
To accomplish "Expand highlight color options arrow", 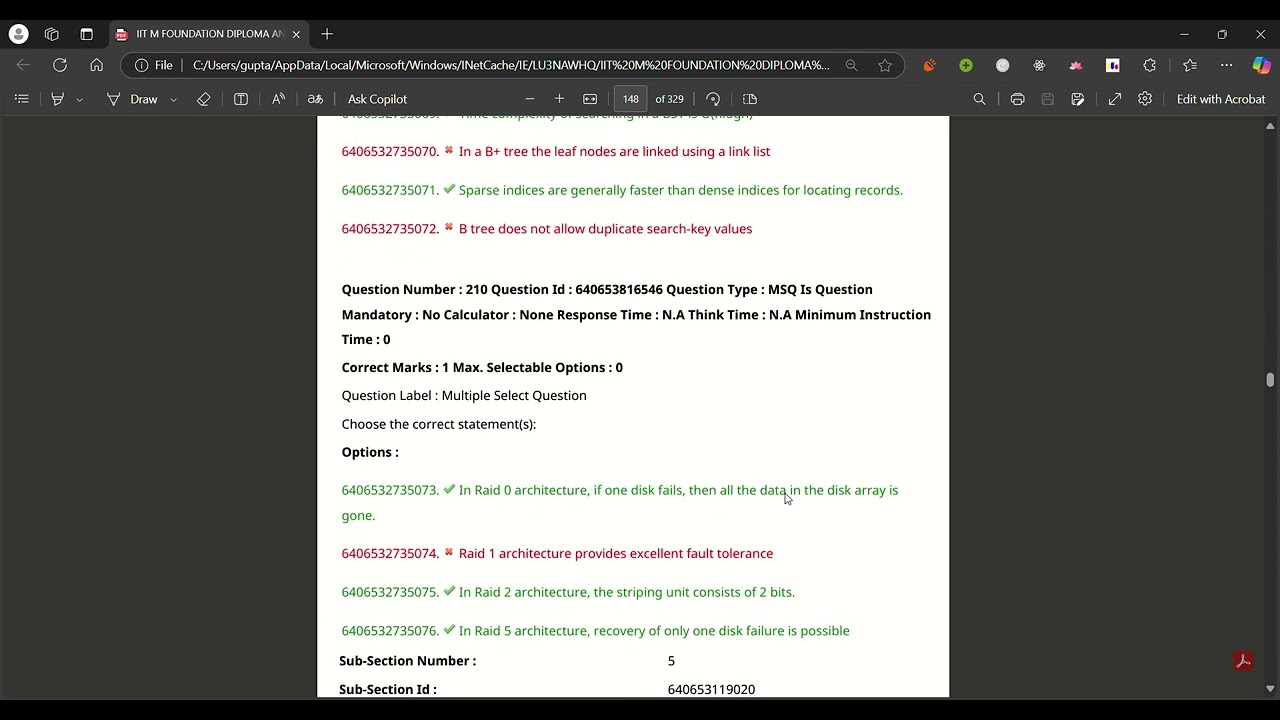I will [x=79, y=99].
